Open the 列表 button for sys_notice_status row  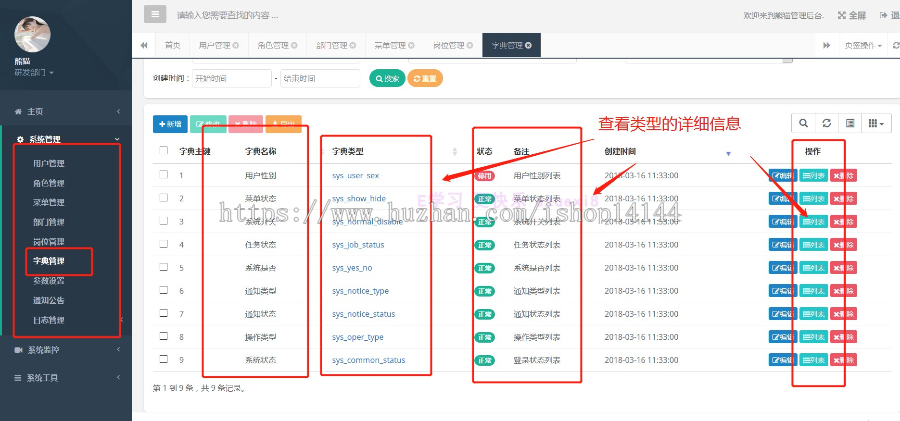[813, 314]
